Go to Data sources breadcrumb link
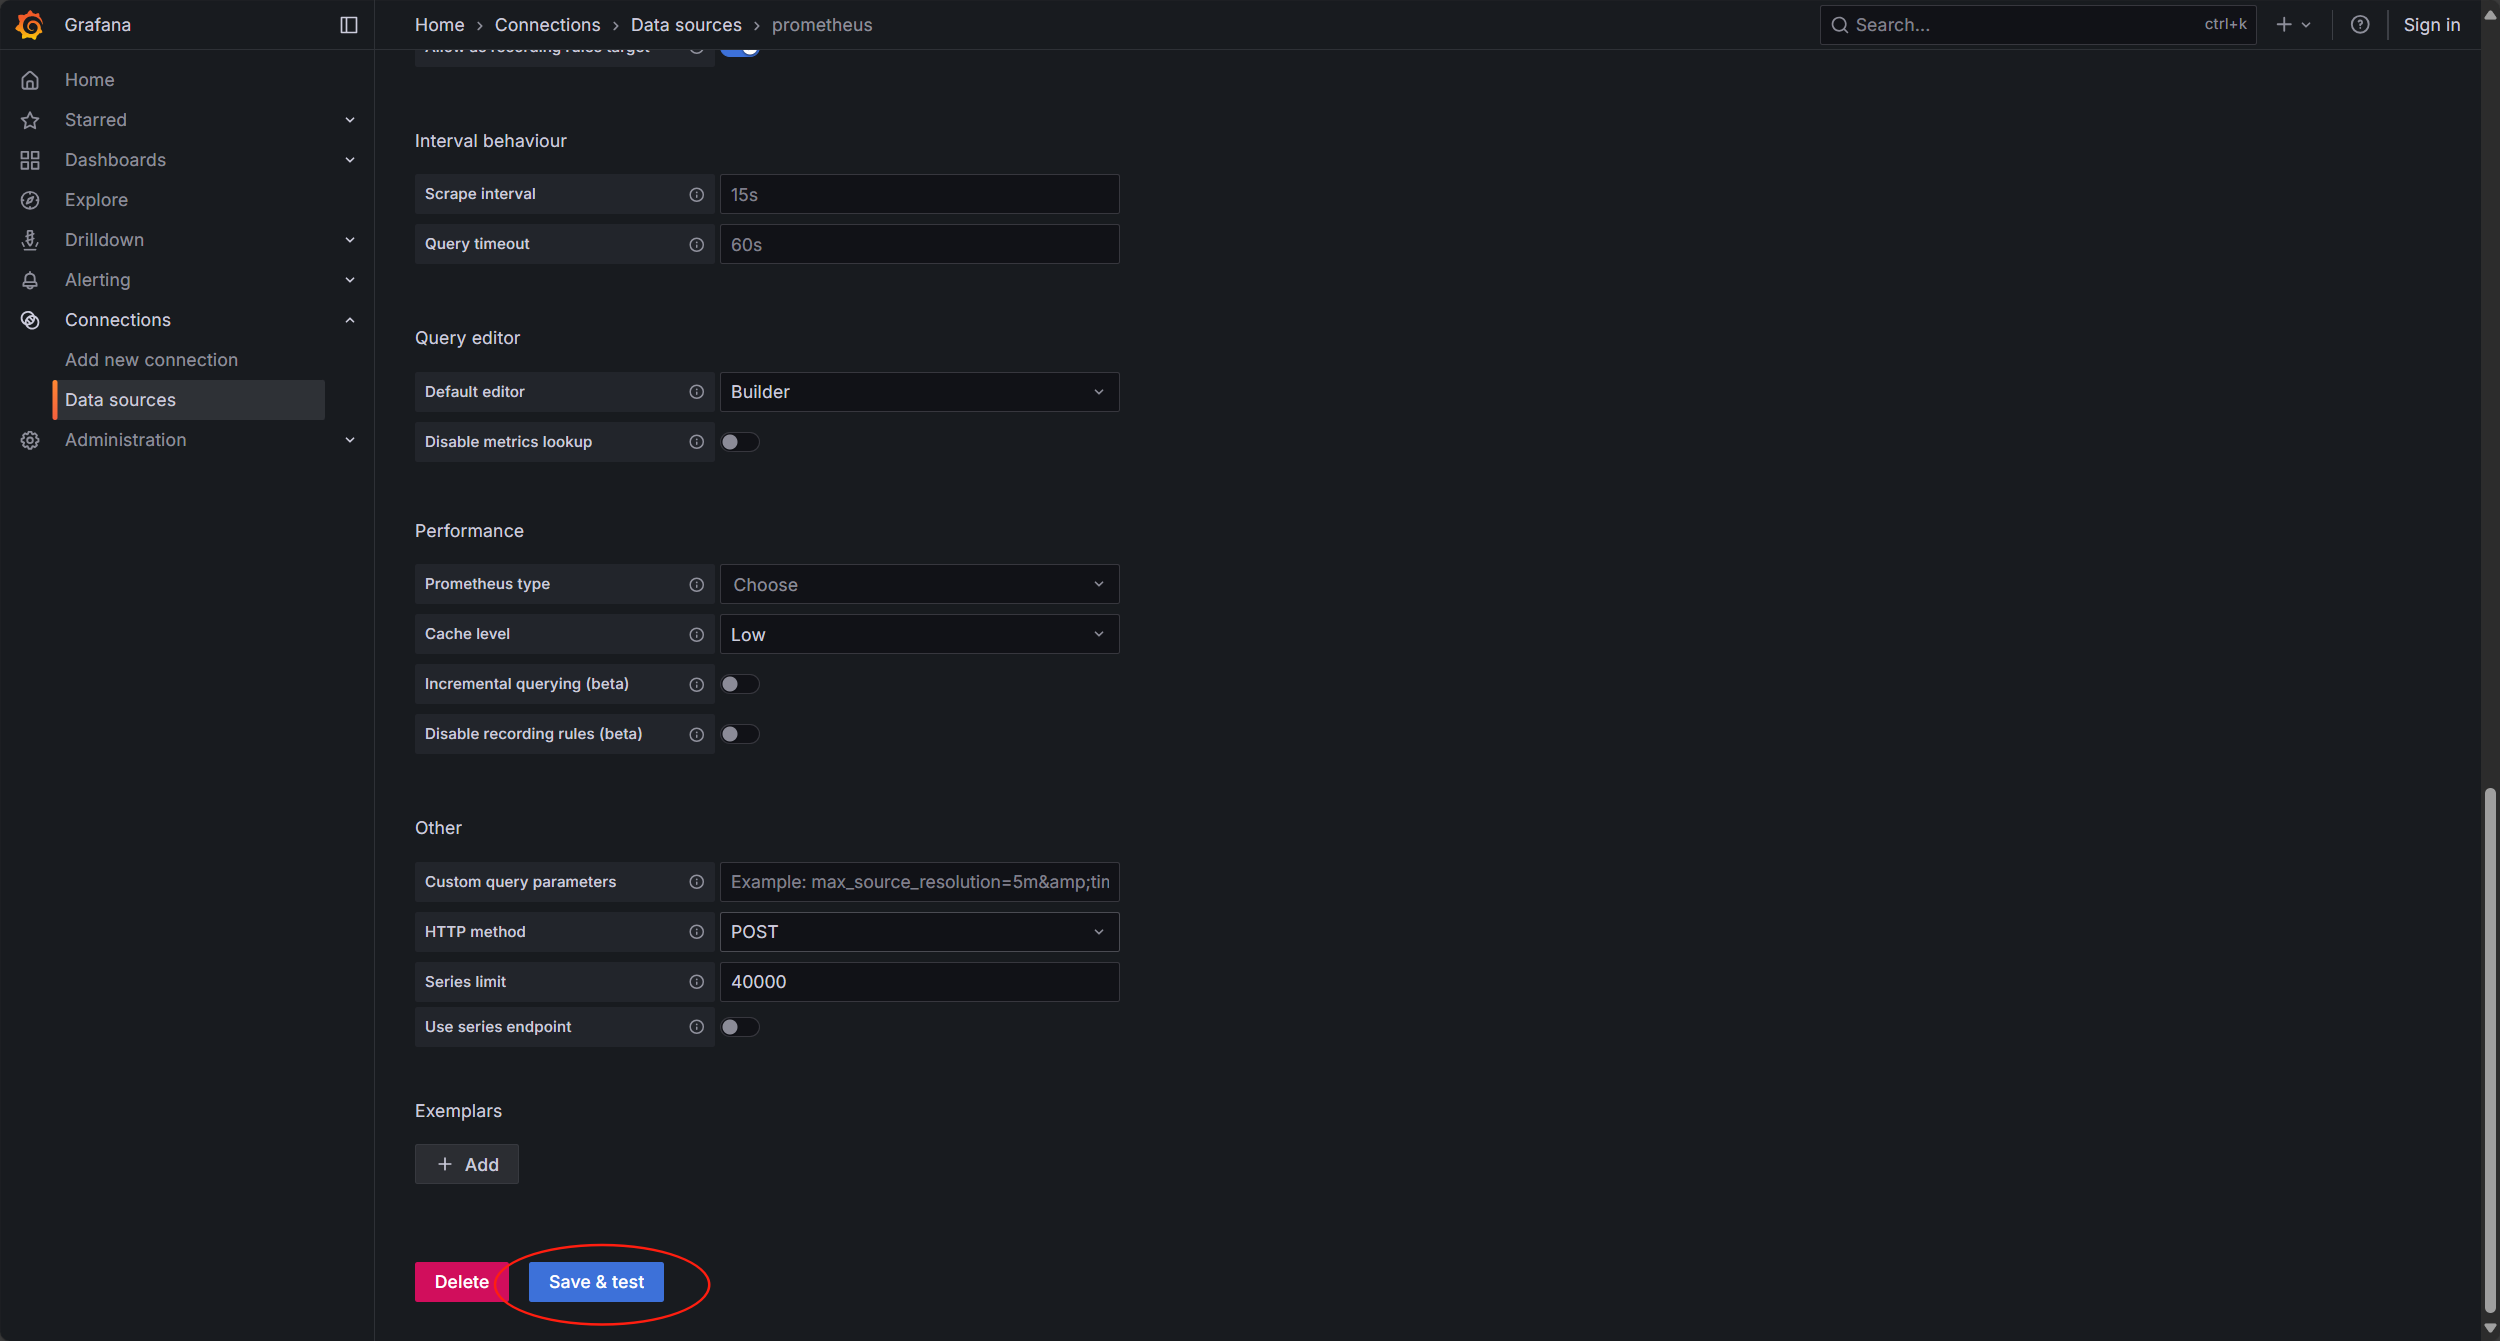This screenshot has width=2500, height=1341. coord(686,25)
